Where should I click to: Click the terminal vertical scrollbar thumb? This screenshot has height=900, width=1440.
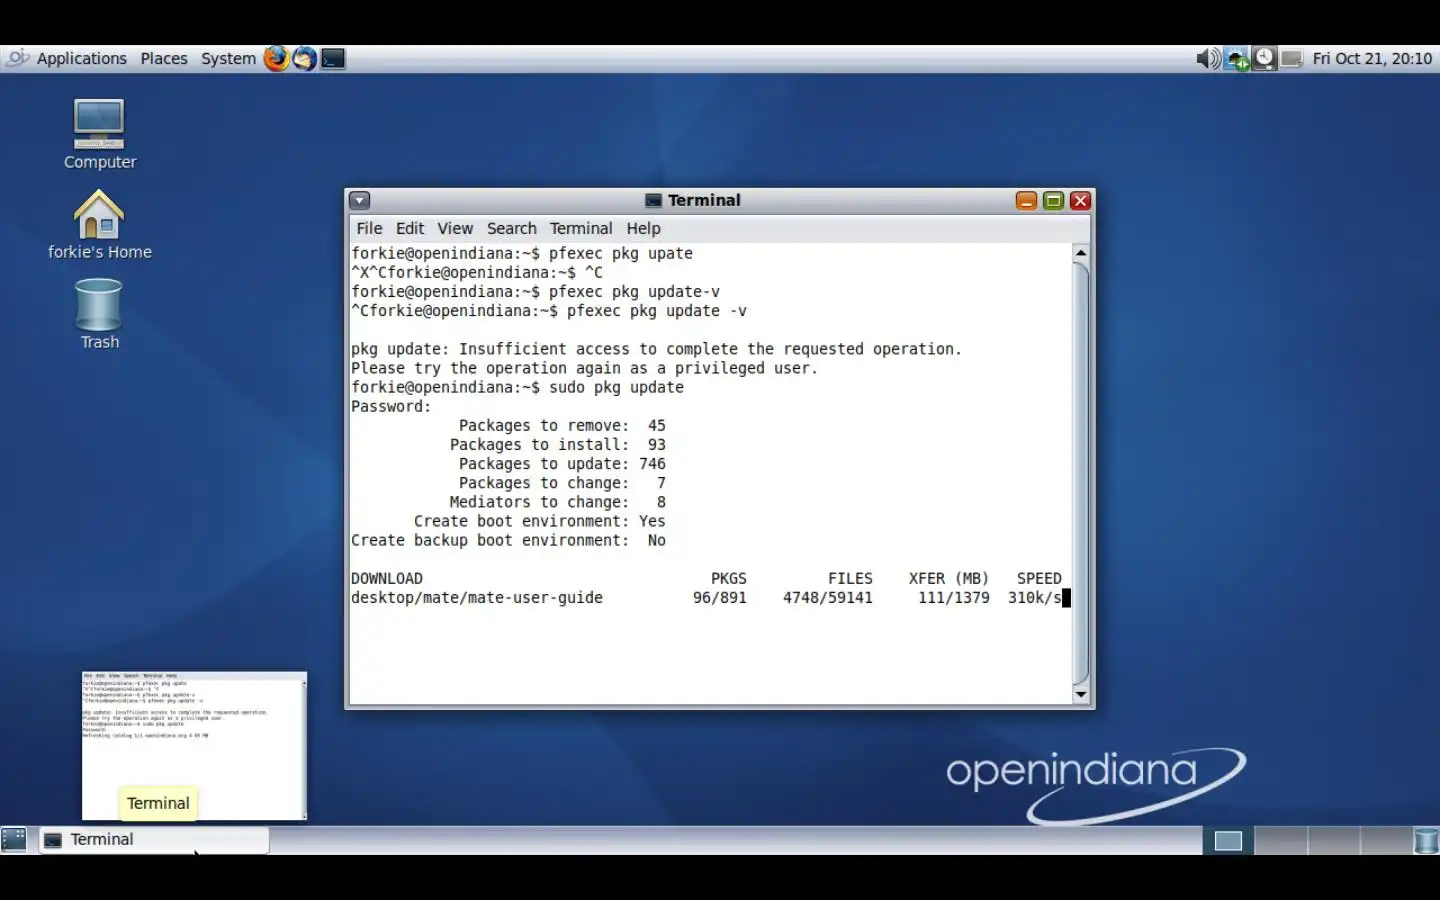[x=1080, y=473]
